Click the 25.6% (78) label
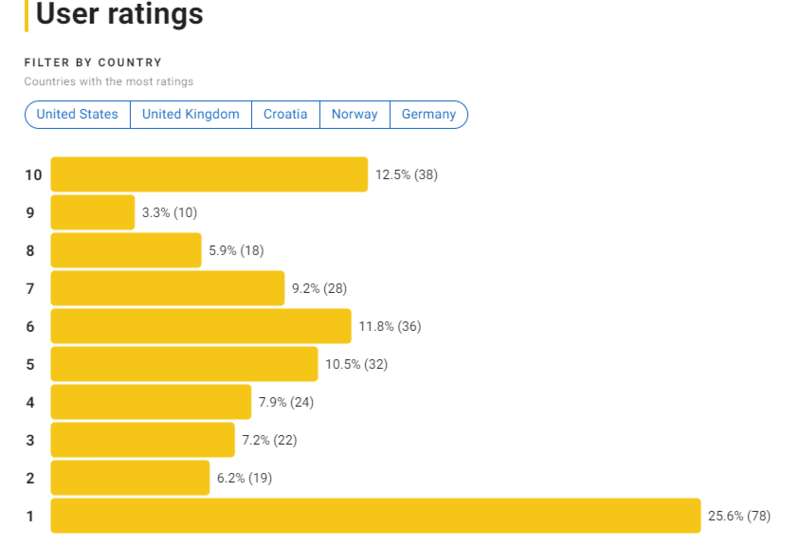 [739, 516]
